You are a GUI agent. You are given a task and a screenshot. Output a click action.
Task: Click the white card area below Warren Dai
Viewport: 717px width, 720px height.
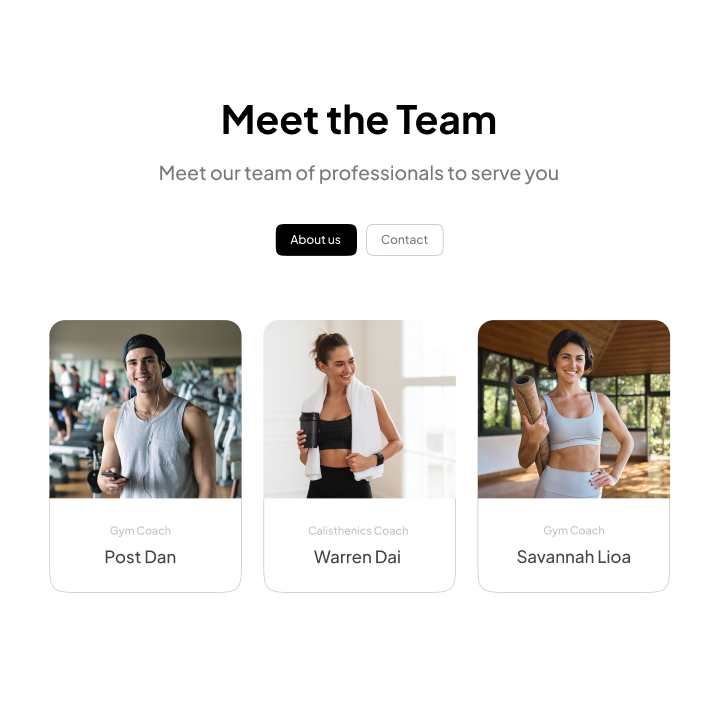click(360, 579)
